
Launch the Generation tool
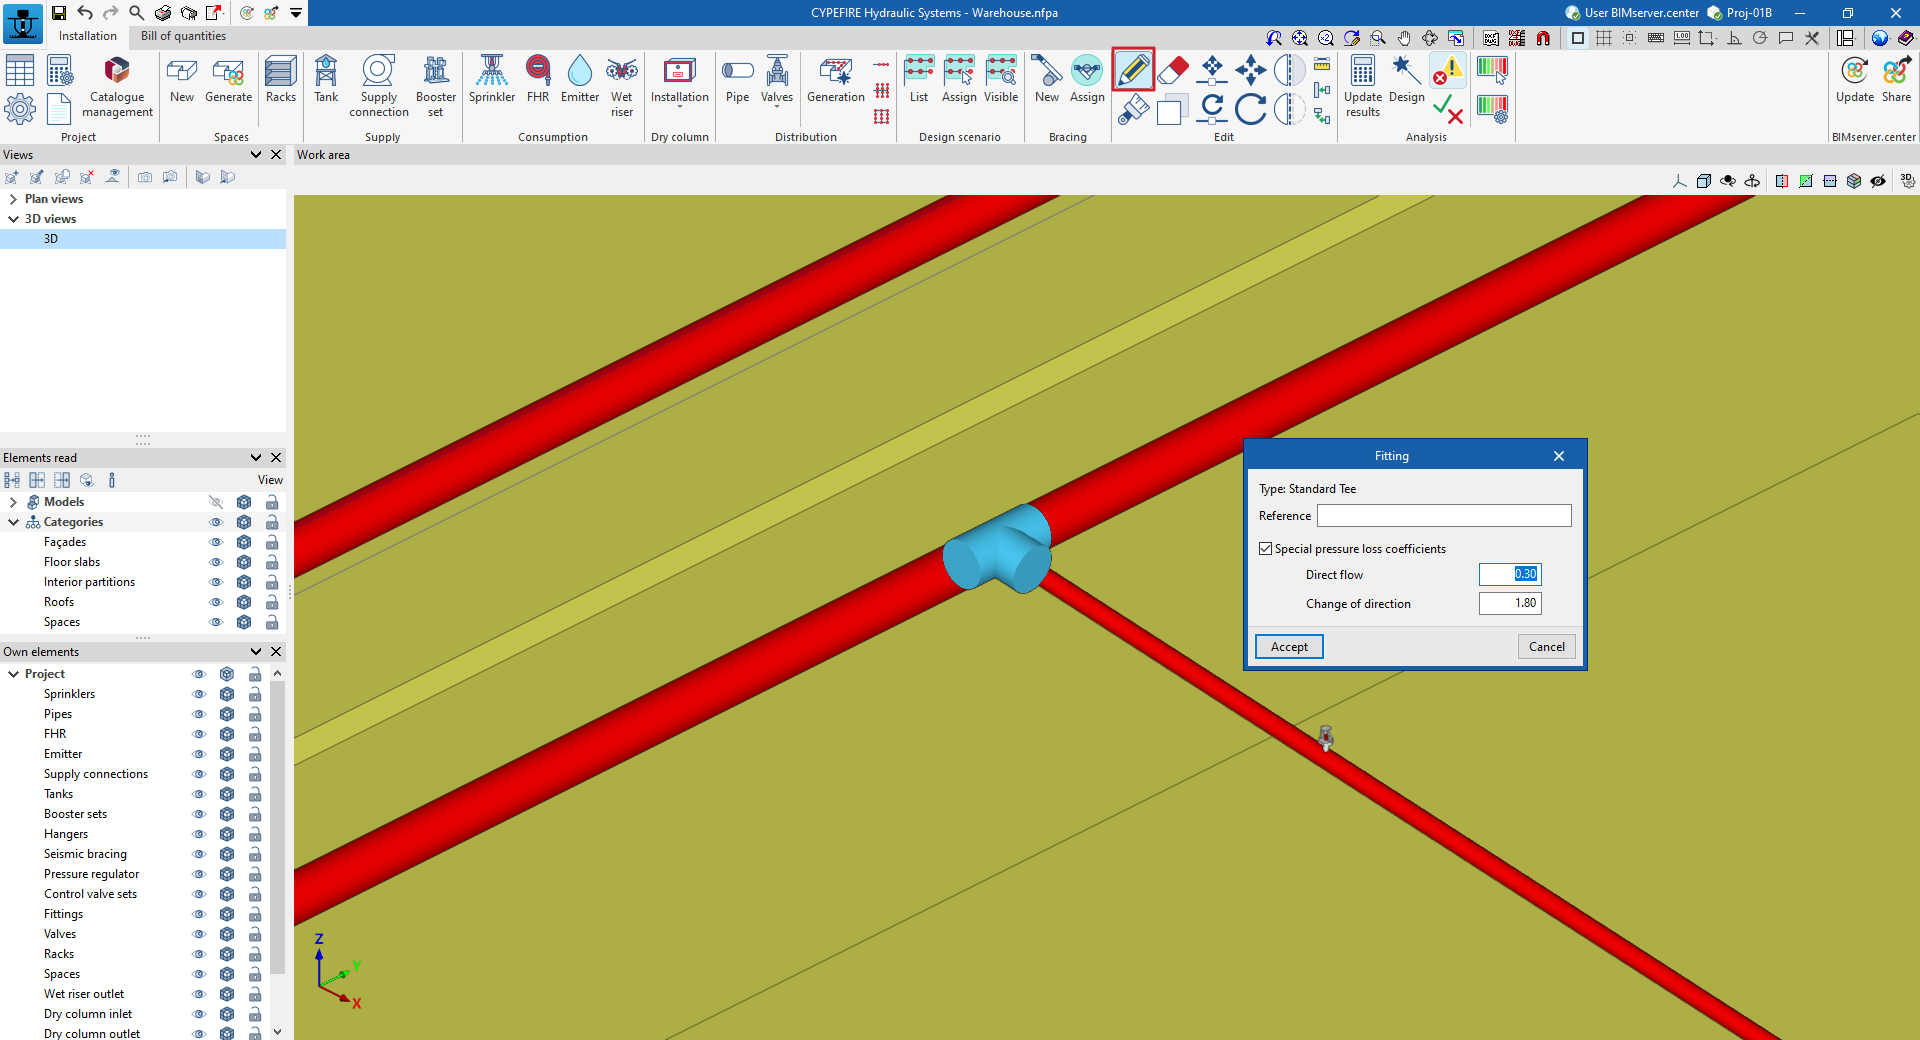[836, 79]
